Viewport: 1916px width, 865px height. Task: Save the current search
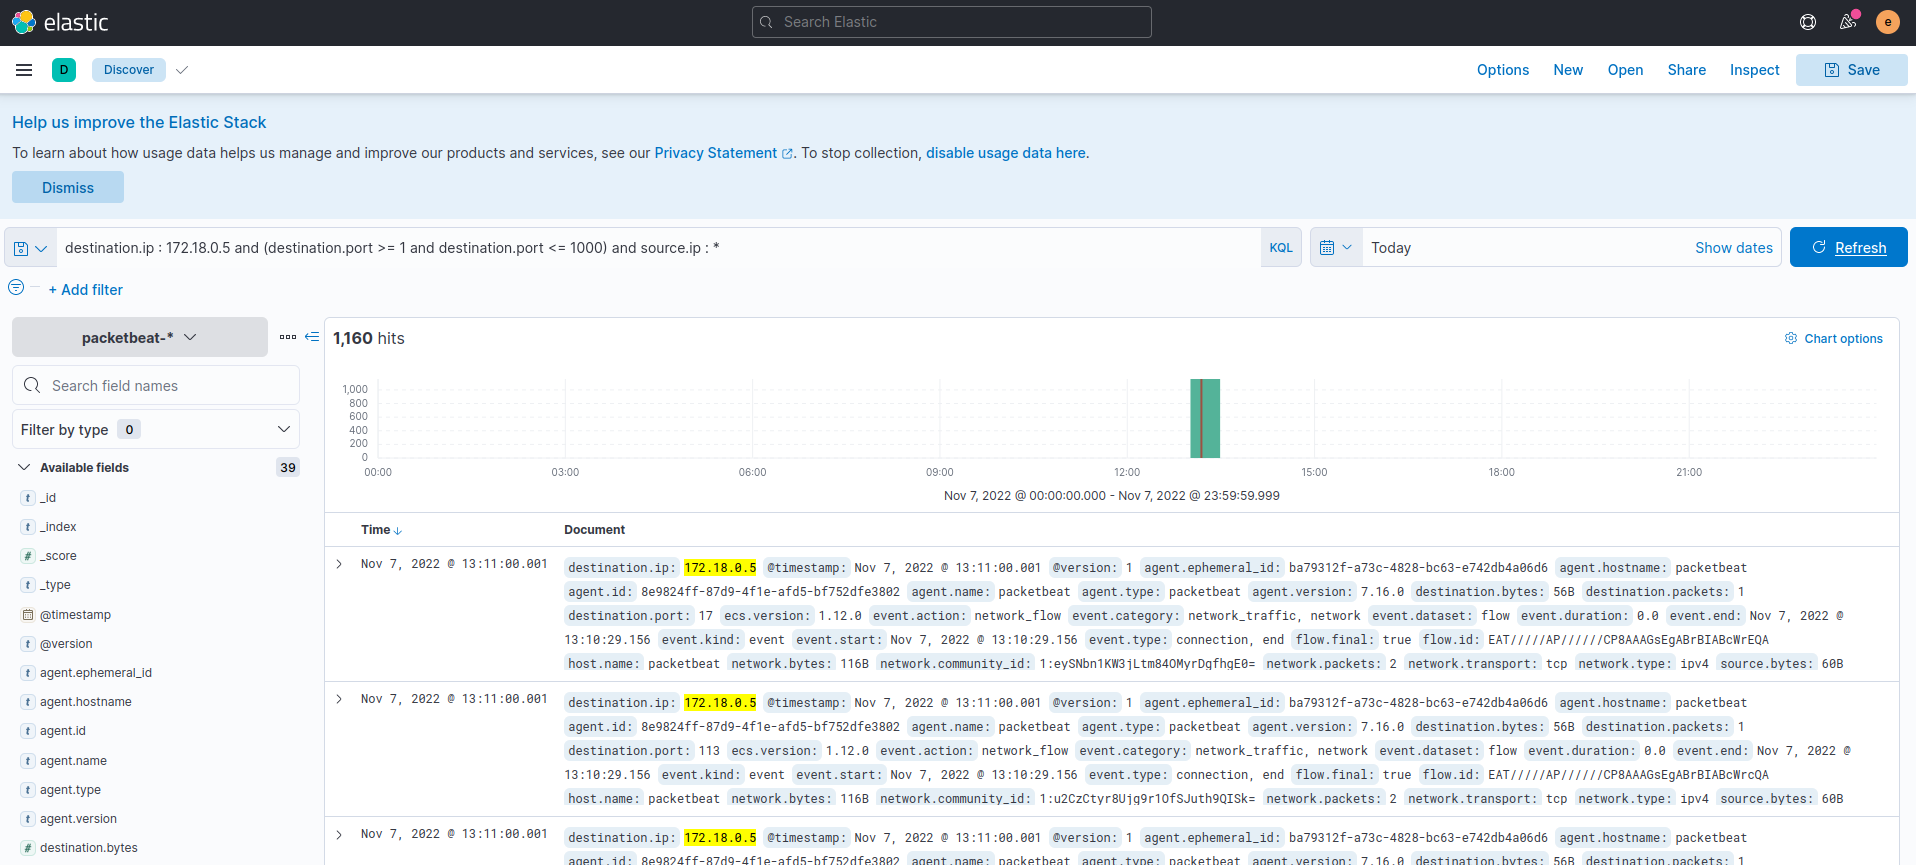pos(1852,70)
